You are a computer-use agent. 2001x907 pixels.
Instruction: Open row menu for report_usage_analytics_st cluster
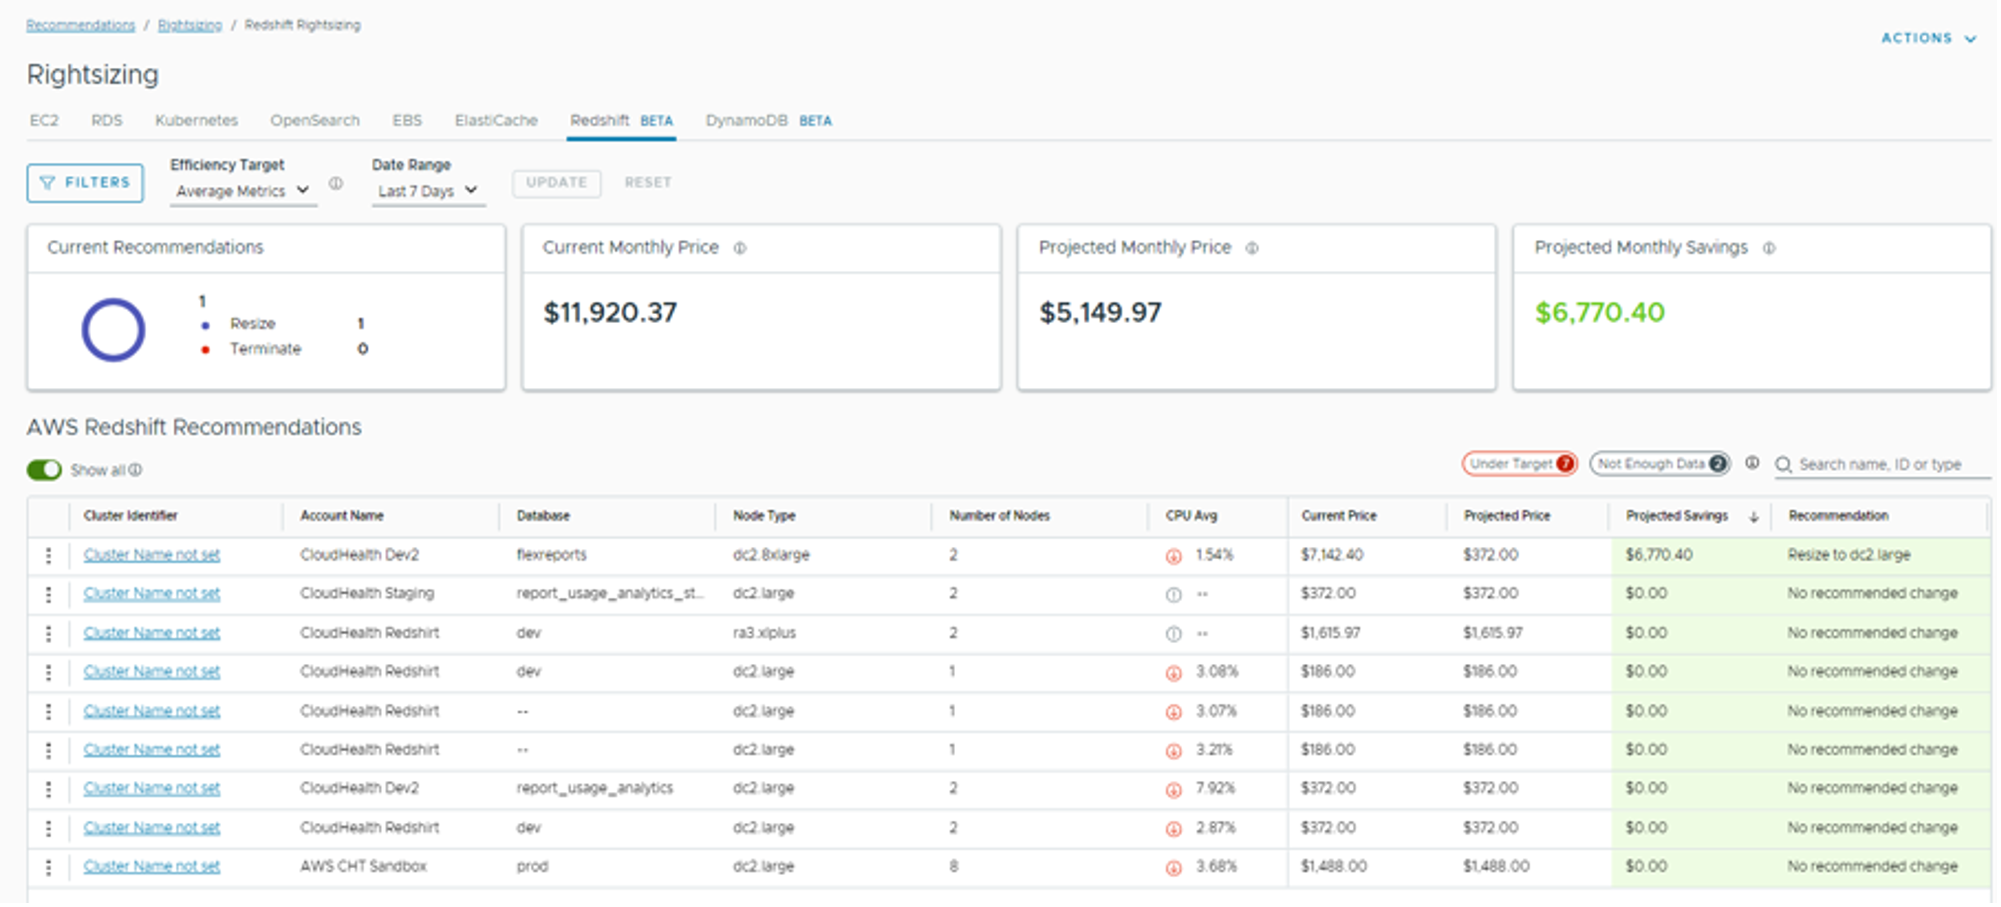pos(48,594)
